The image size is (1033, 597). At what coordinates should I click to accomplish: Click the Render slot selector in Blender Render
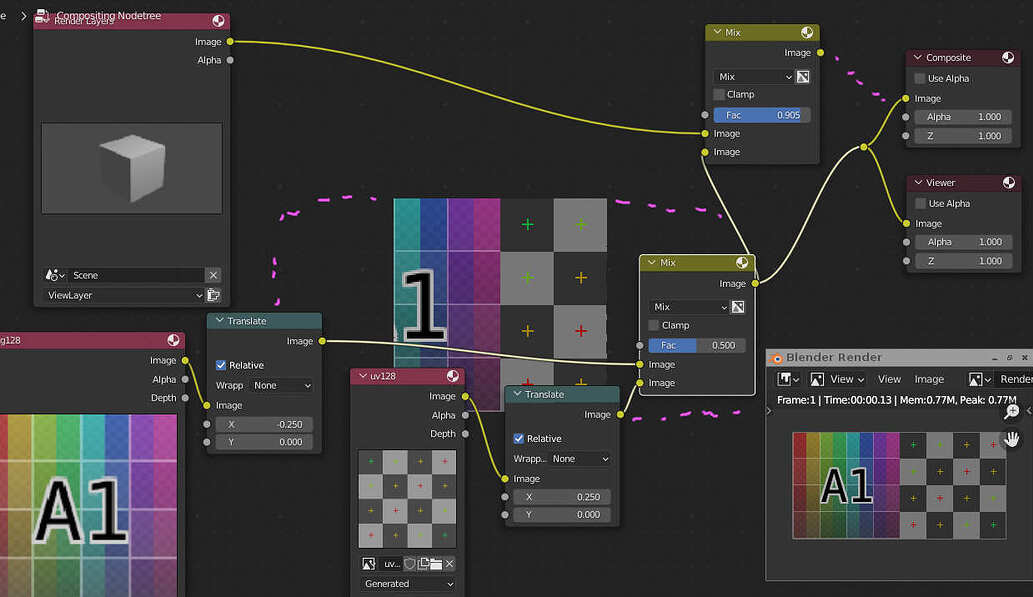[x=1015, y=379]
